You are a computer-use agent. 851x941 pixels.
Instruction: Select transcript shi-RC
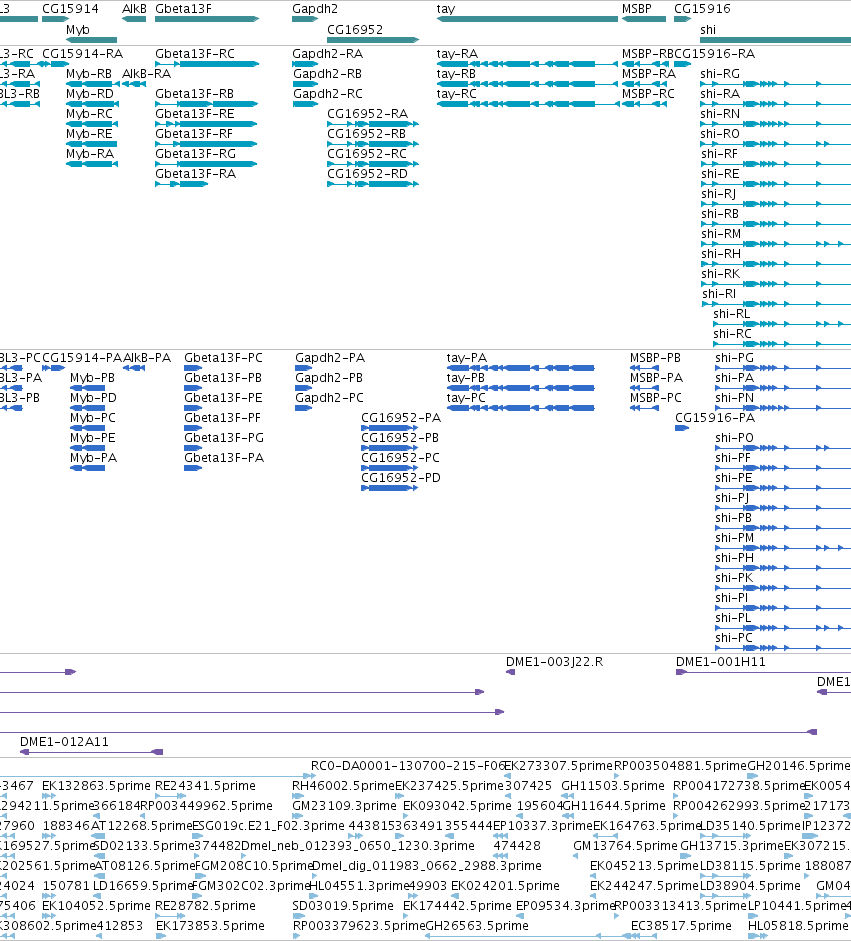pos(732,334)
